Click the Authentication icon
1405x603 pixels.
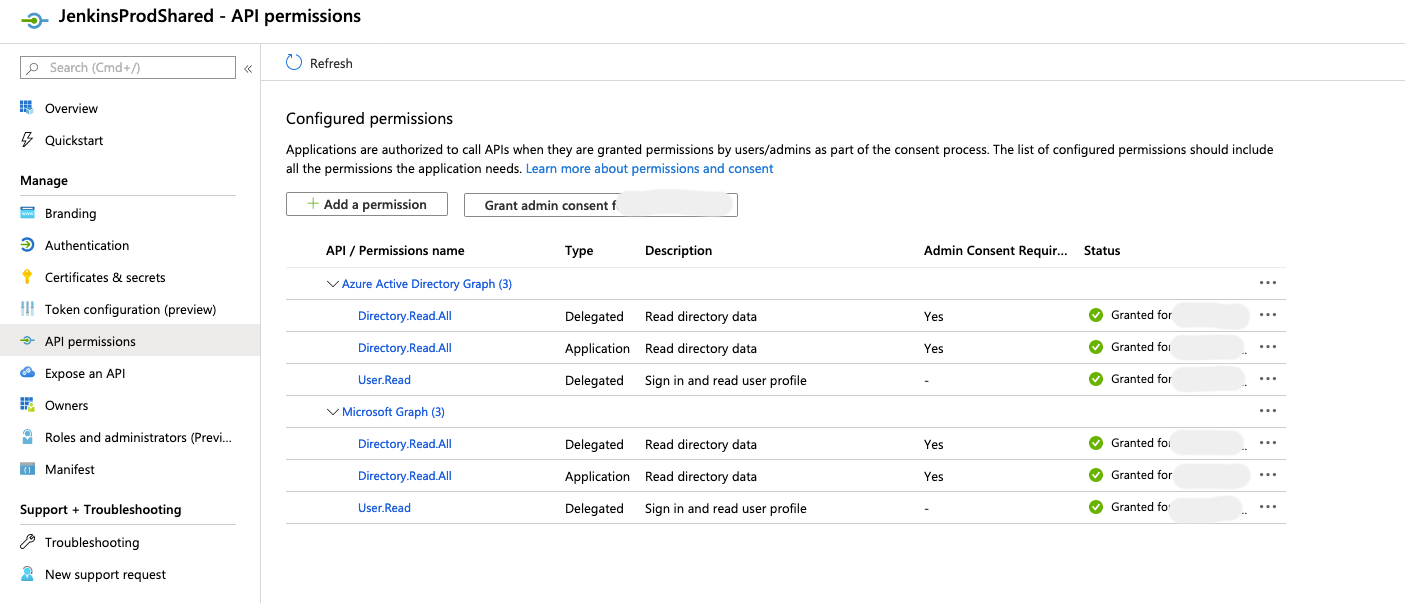[x=25, y=245]
